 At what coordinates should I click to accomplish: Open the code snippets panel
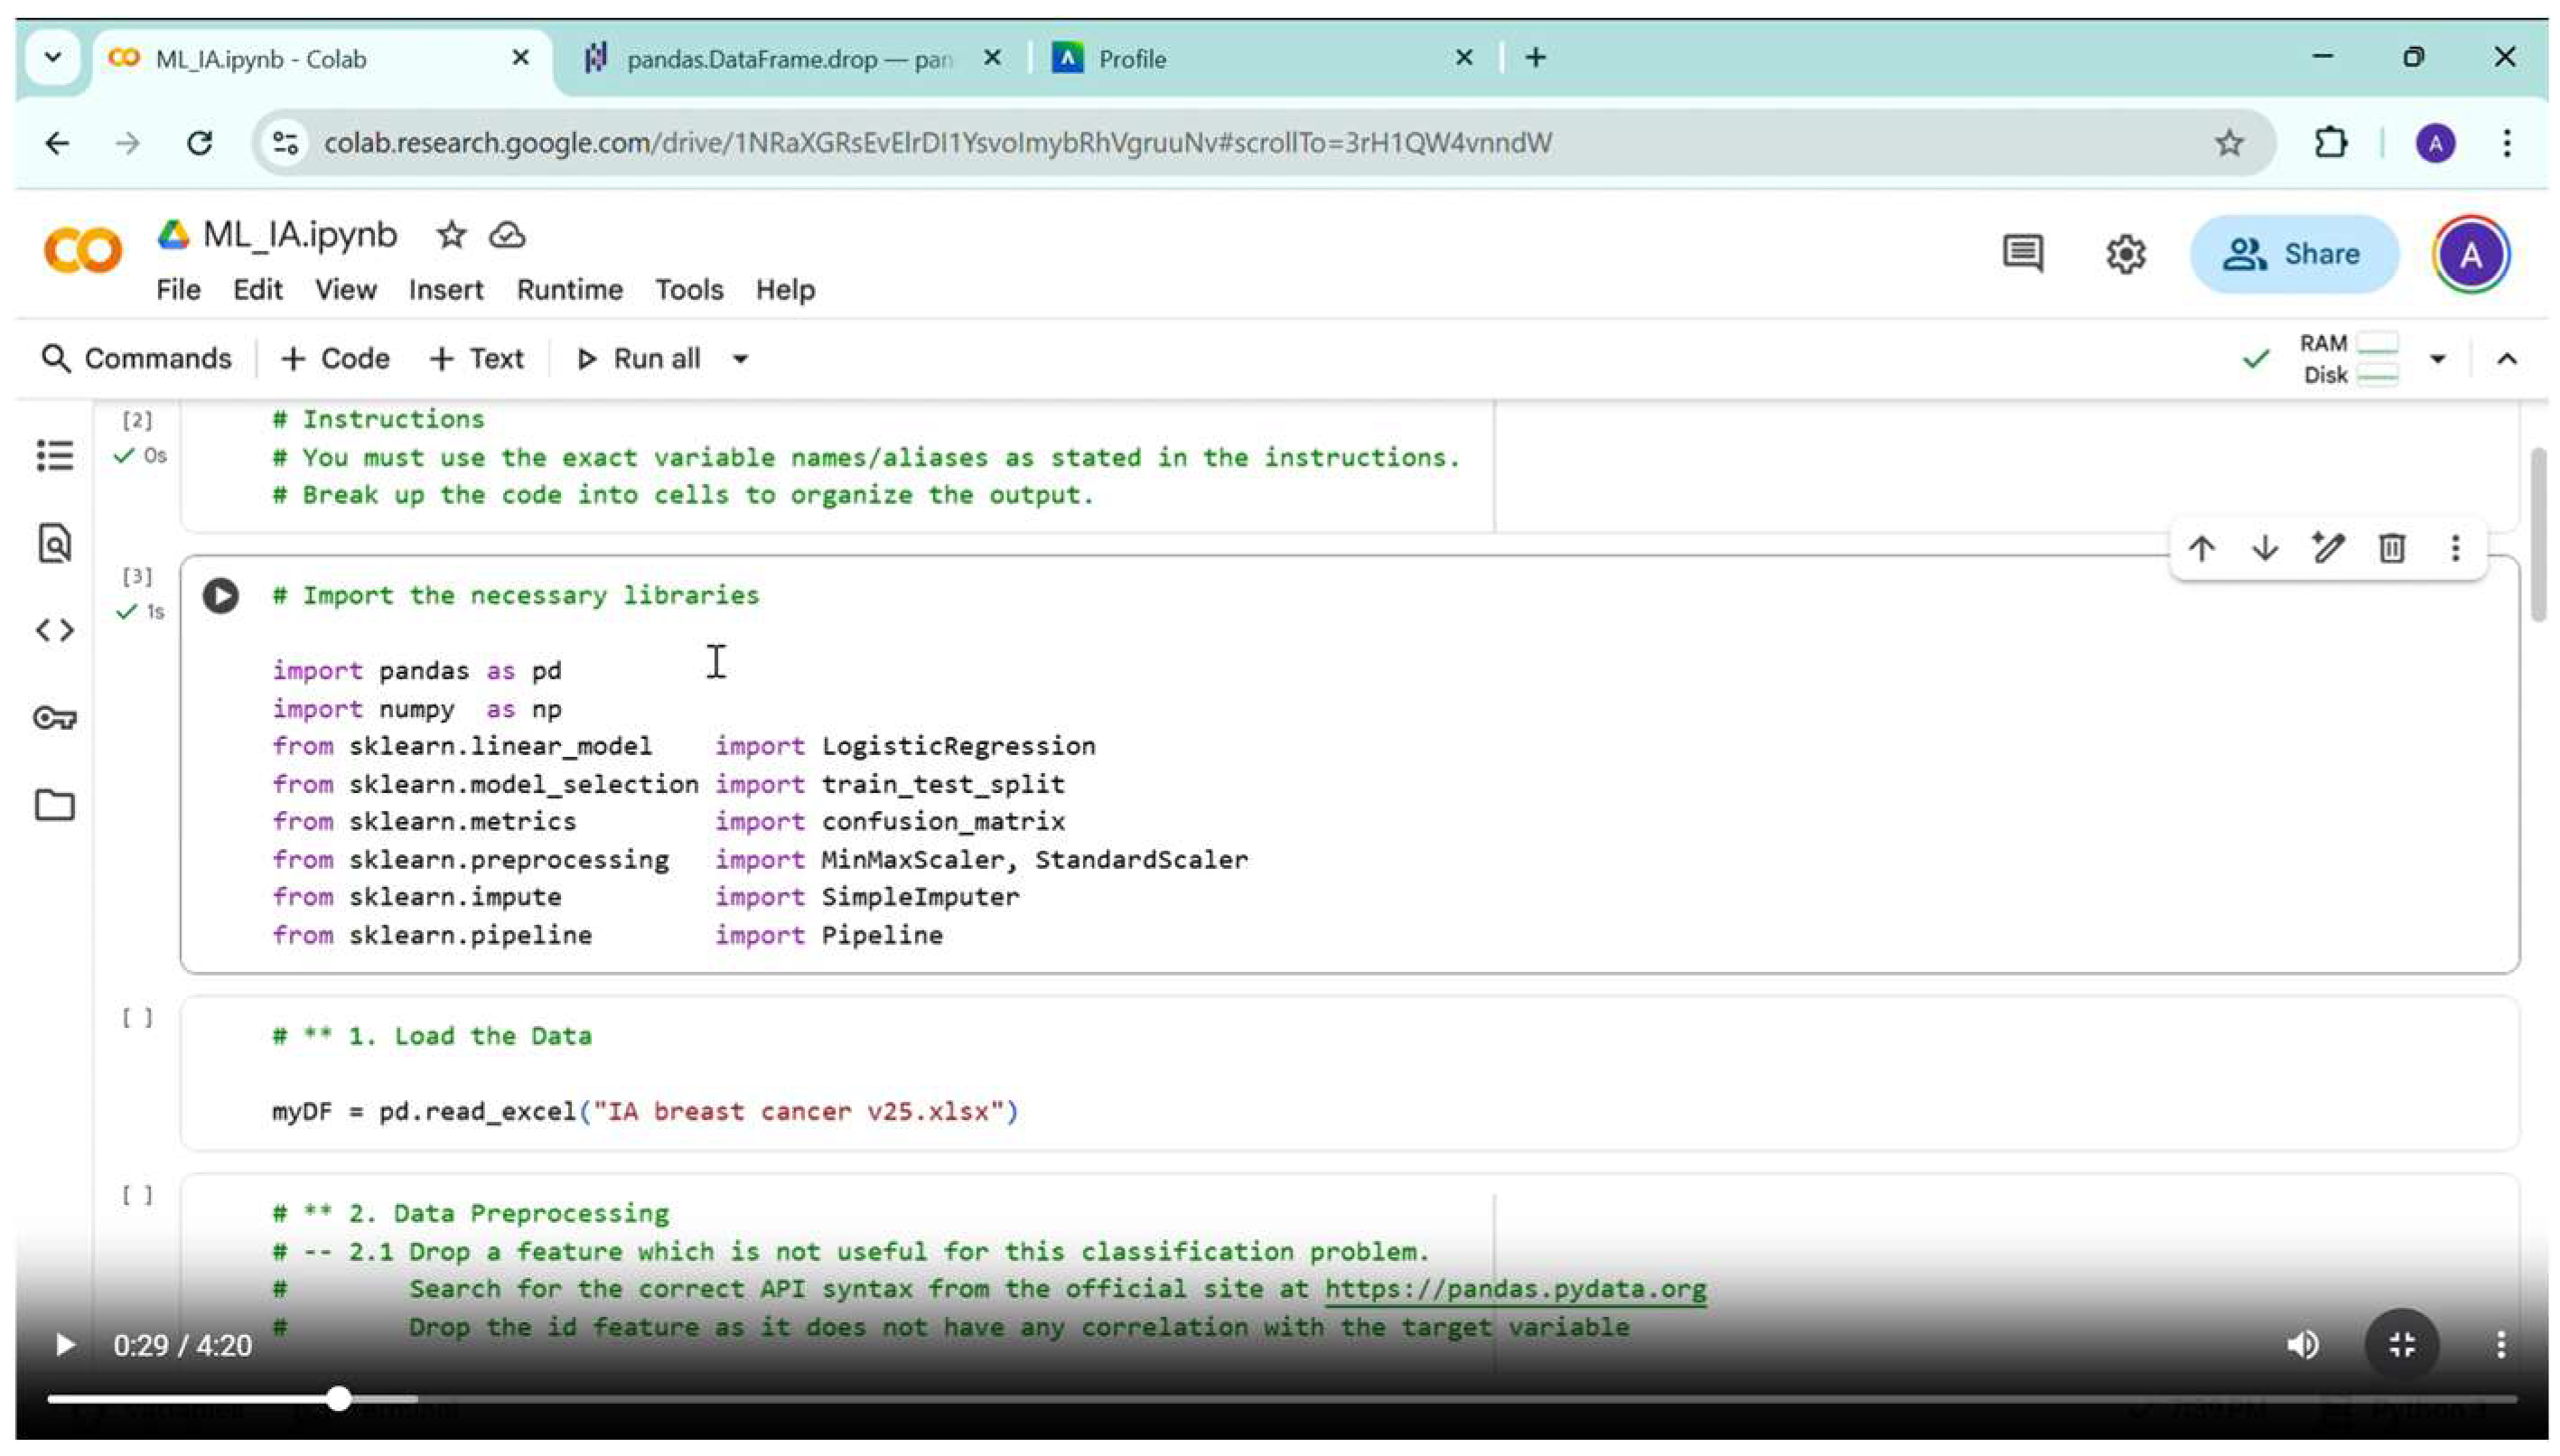coord(54,630)
